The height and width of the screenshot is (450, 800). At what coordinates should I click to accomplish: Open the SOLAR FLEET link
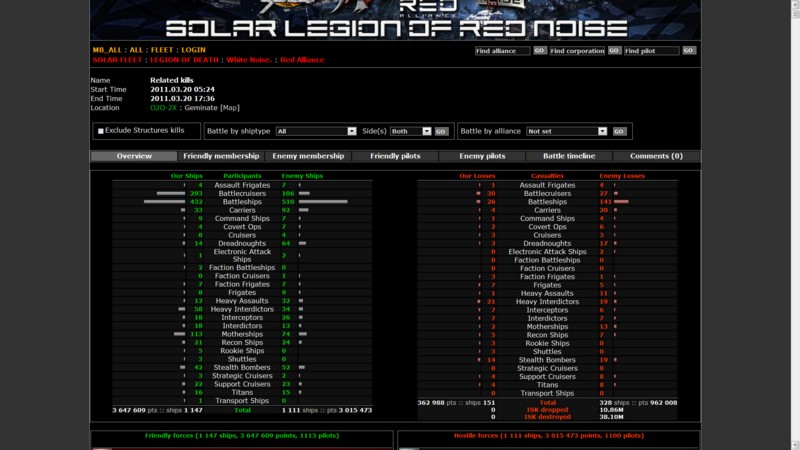tap(117, 60)
